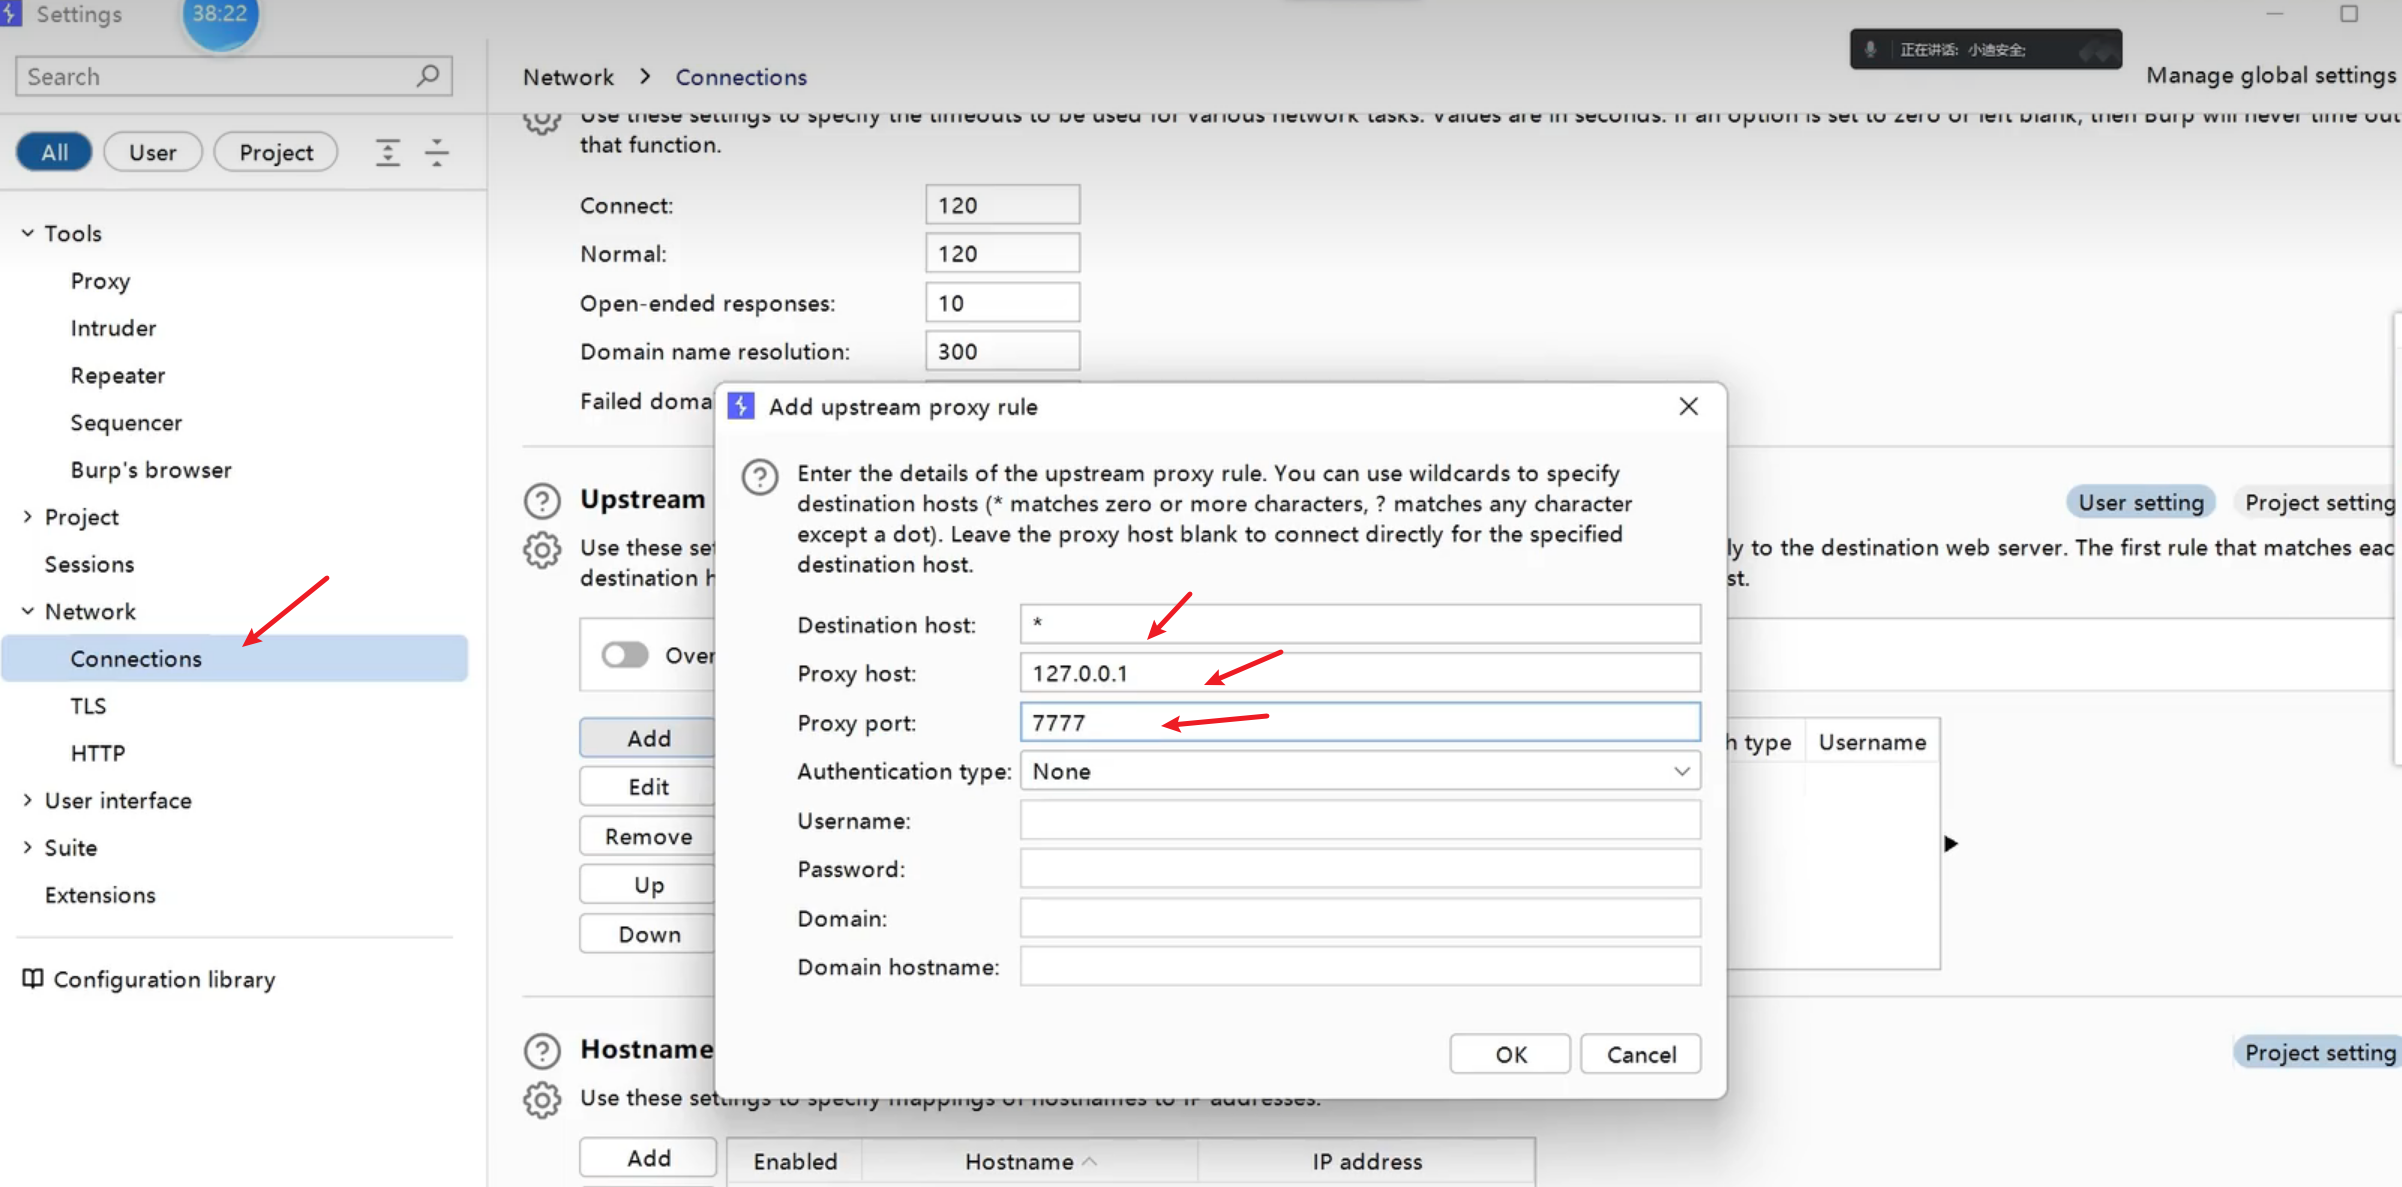The width and height of the screenshot is (2402, 1187).
Task: Toggle the Override options switch
Action: 625,655
